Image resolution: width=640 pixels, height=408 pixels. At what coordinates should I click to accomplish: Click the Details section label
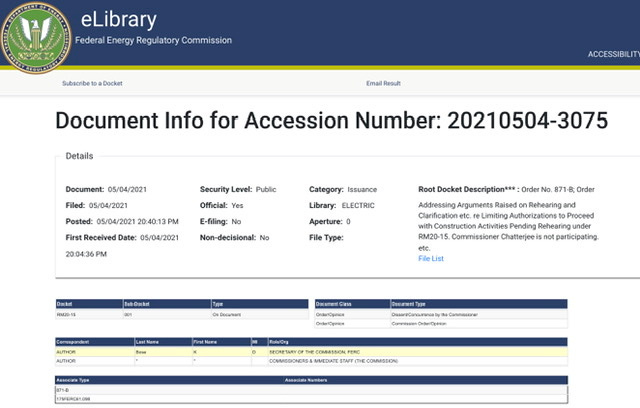[79, 156]
